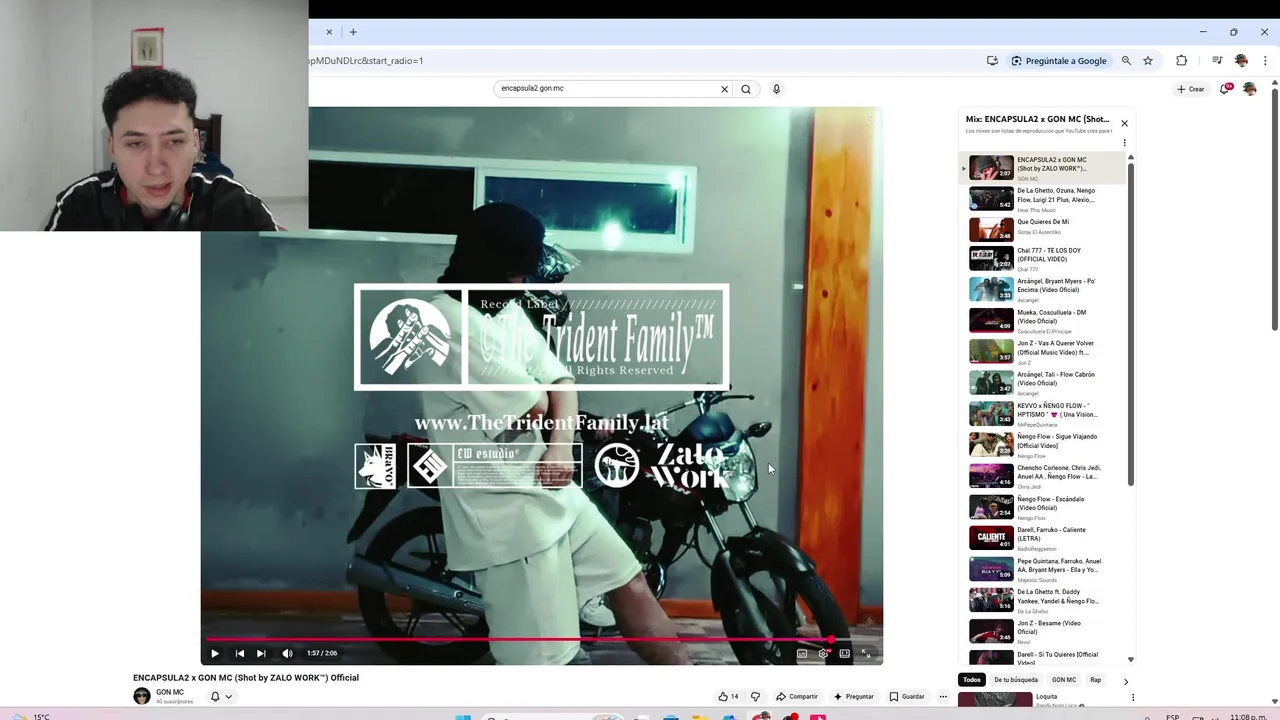The image size is (1280, 720).
Task: Play 'De La Ghetto, Ozuna, Nengo Flow' mix item
Action: [x=1046, y=197]
